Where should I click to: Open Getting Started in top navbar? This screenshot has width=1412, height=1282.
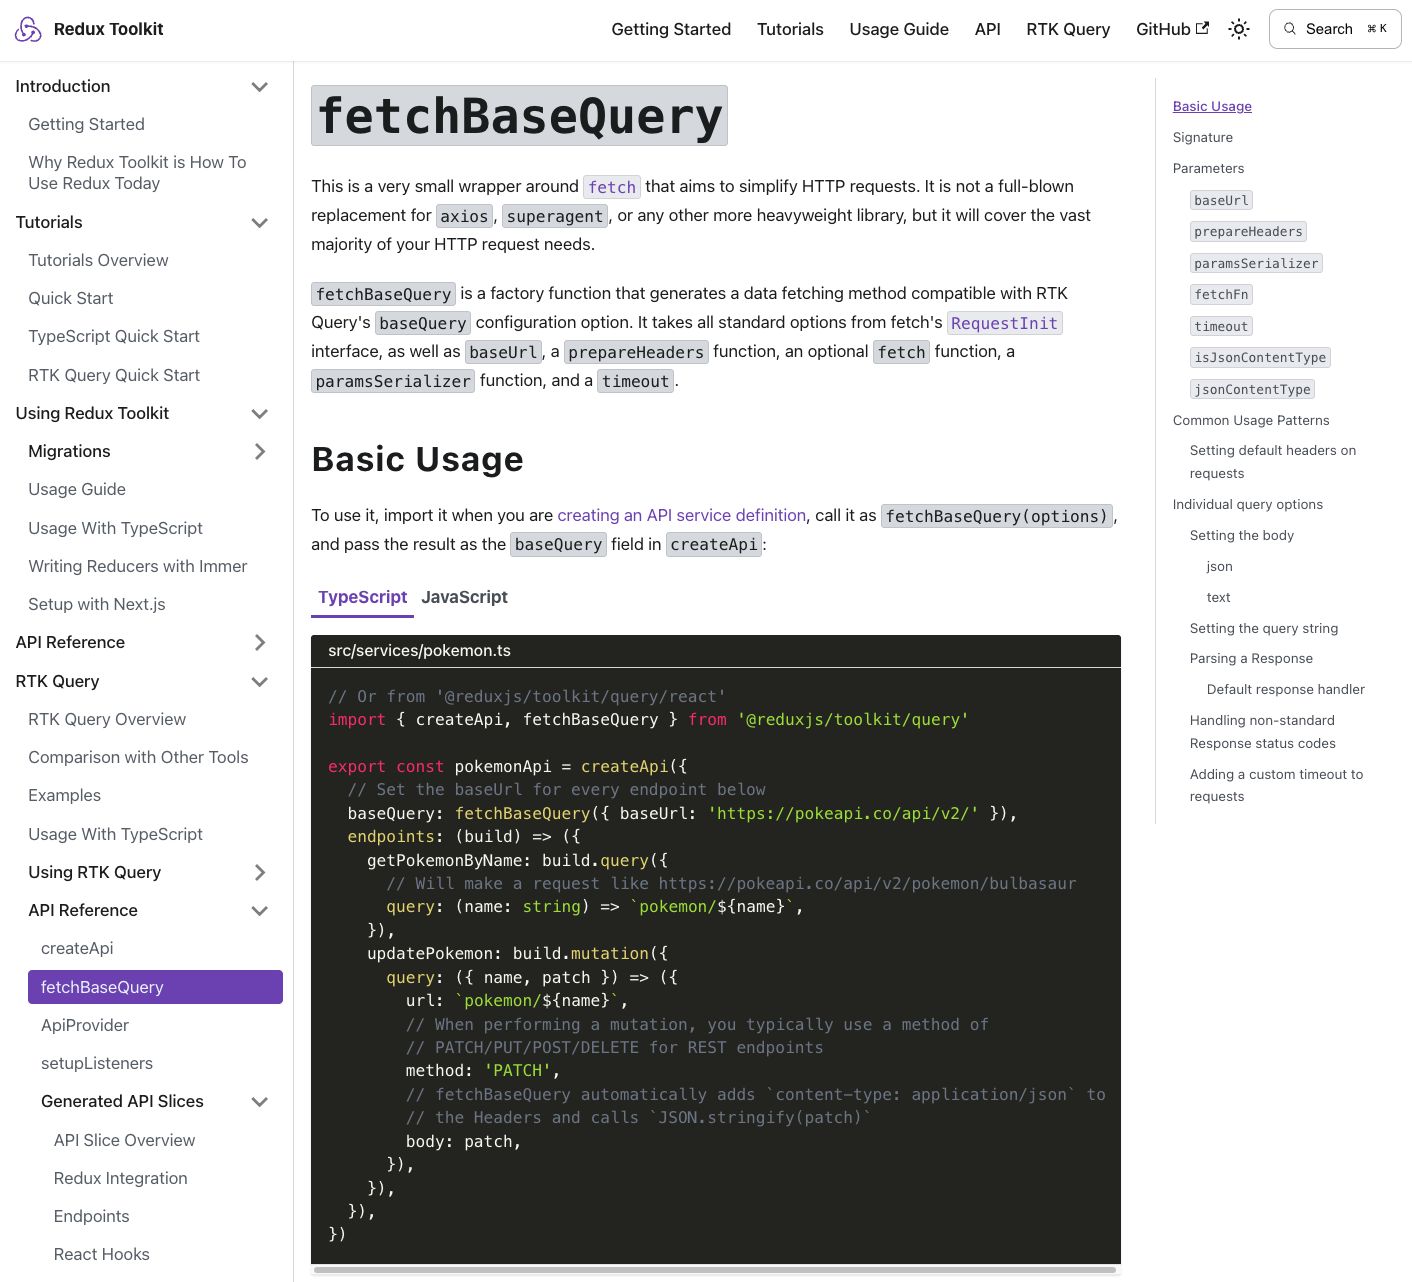(x=671, y=29)
